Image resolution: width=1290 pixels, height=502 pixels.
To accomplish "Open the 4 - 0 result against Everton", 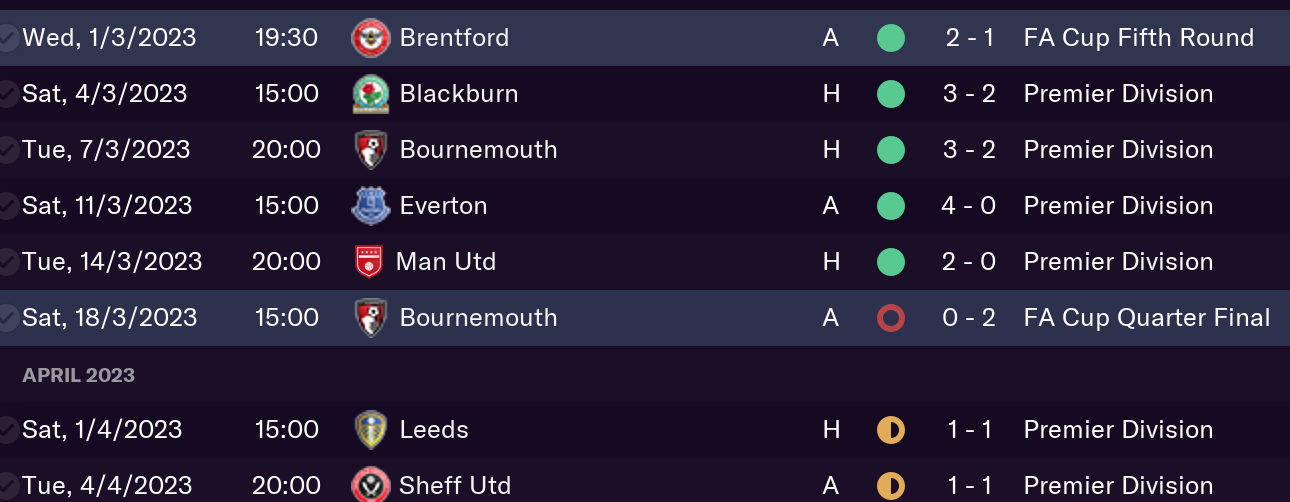I will click(970, 206).
